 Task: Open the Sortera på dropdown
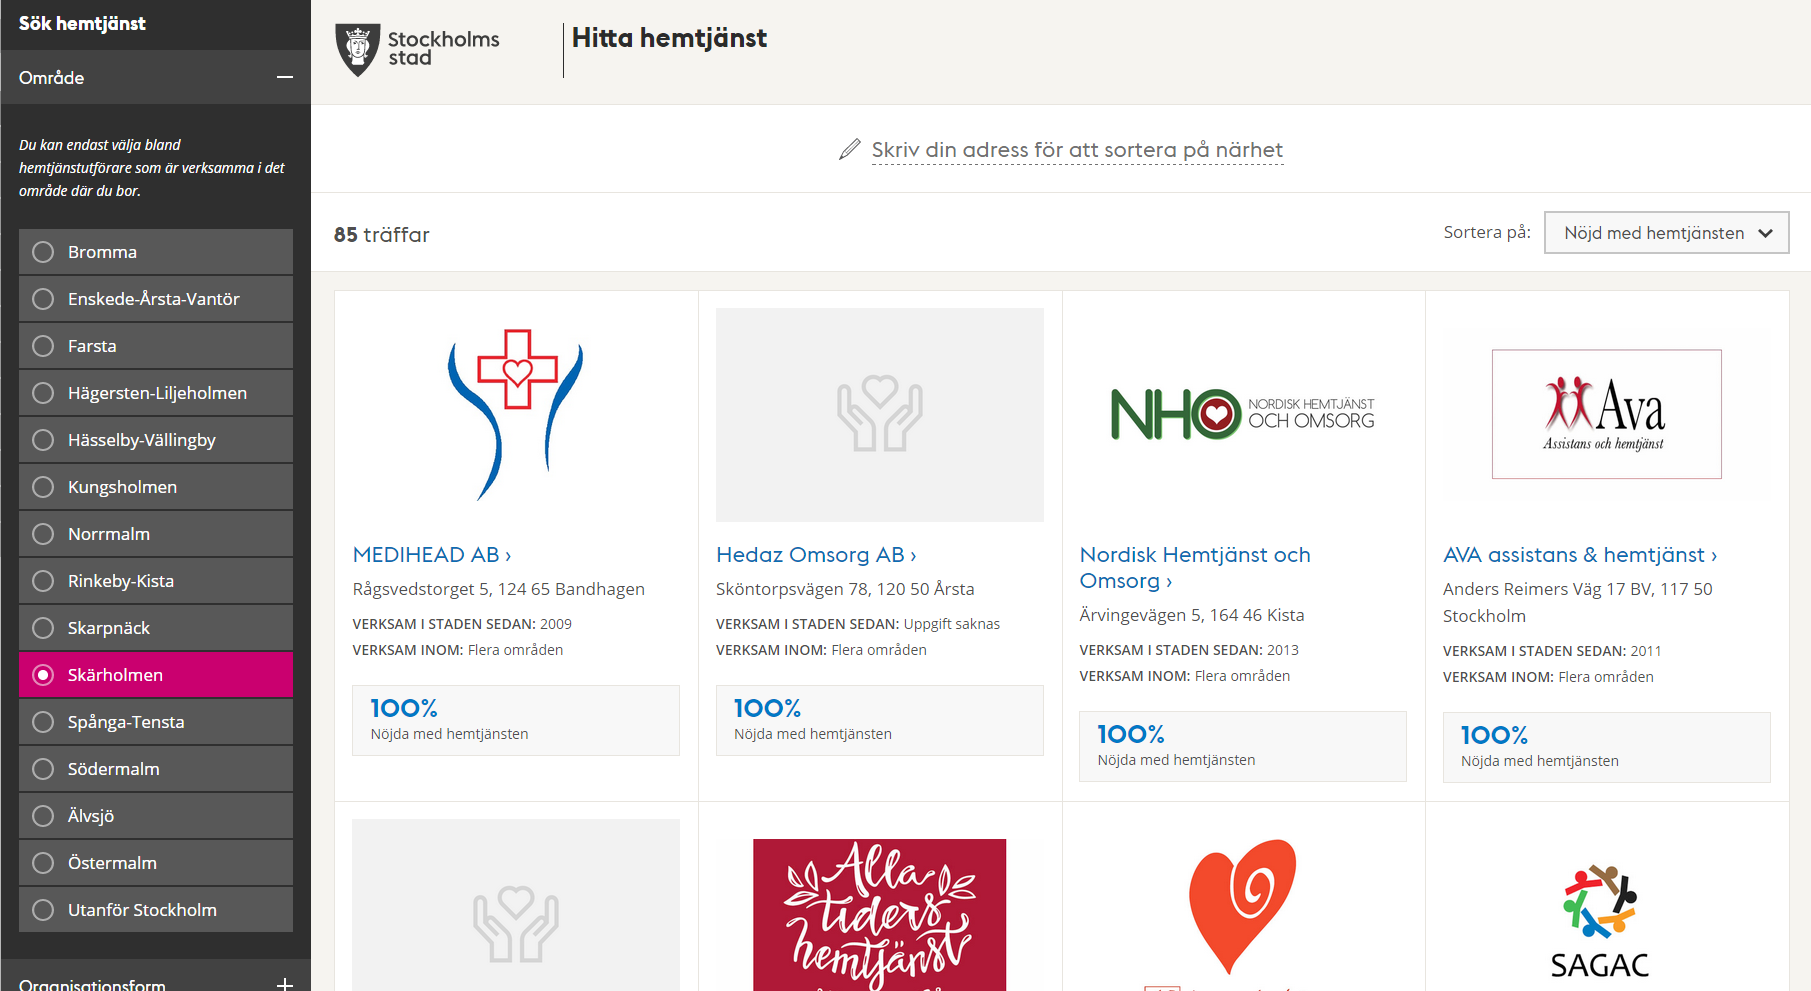(x=1666, y=233)
